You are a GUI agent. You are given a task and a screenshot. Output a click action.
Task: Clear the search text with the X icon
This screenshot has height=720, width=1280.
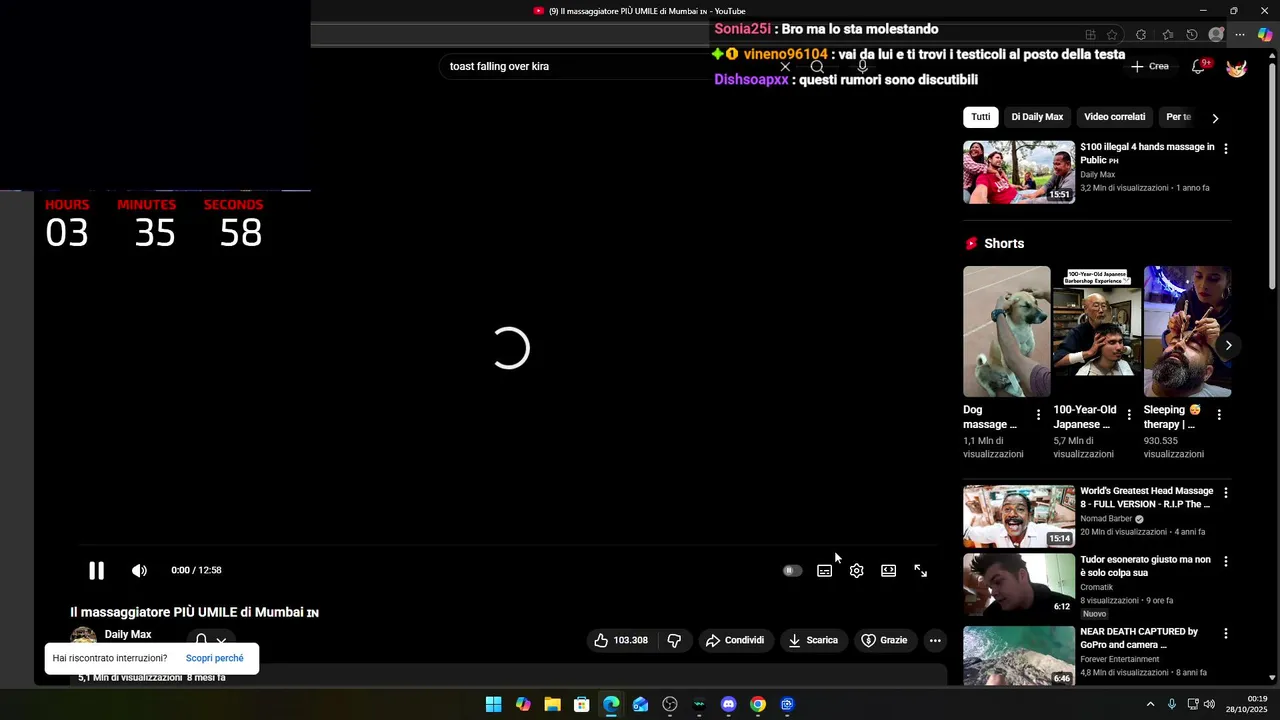[x=785, y=67]
